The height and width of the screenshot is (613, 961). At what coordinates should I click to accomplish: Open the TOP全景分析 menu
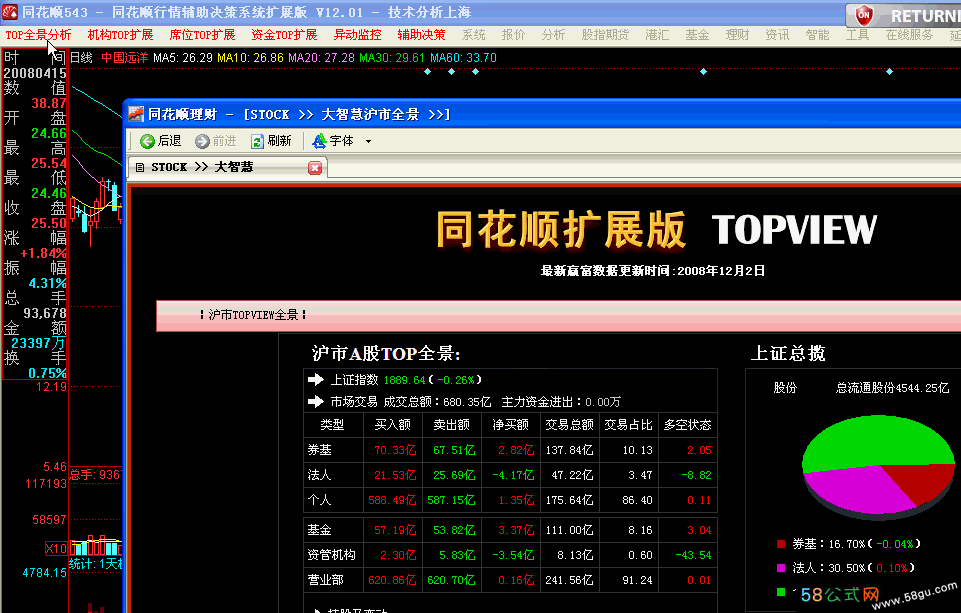38,35
